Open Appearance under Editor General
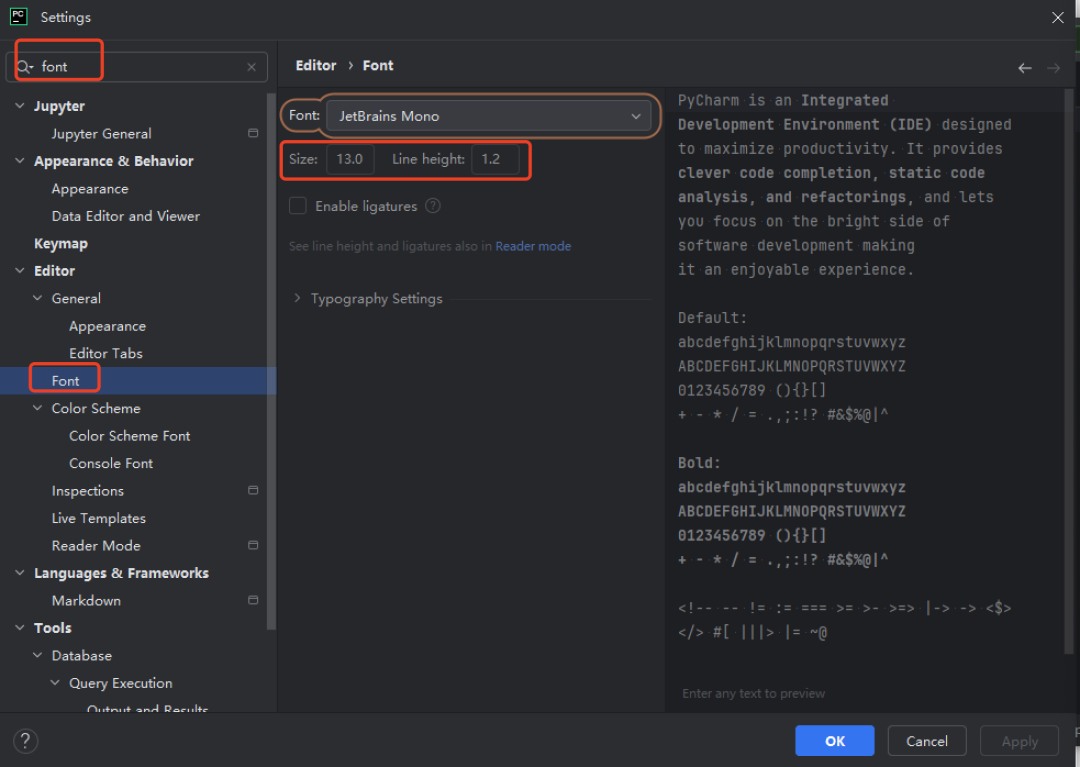Image resolution: width=1080 pixels, height=767 pixels. [x=107, y=326]
